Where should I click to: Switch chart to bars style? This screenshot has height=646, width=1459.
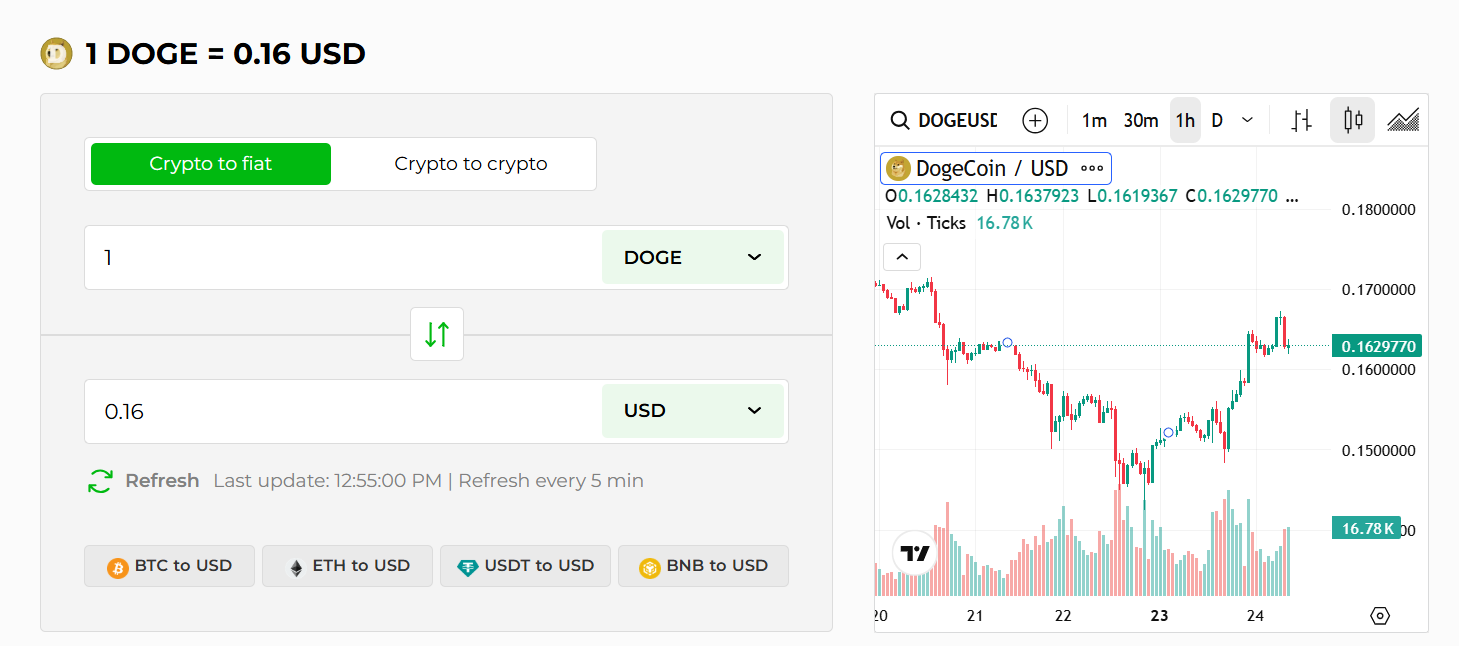click(x=1302, y=120)
